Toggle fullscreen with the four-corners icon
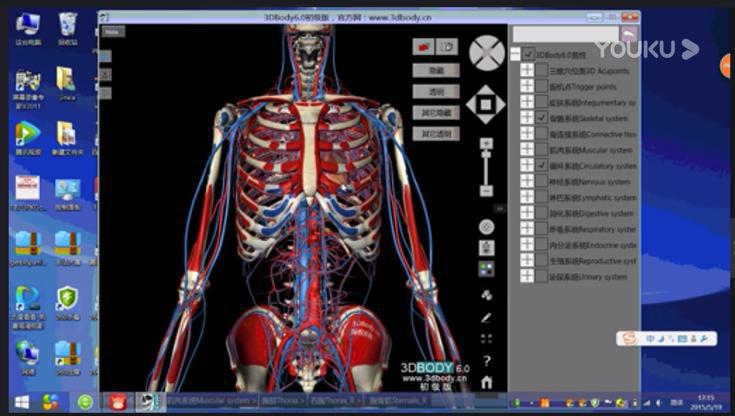Screen dimensions: 735x416 (487, 339)
